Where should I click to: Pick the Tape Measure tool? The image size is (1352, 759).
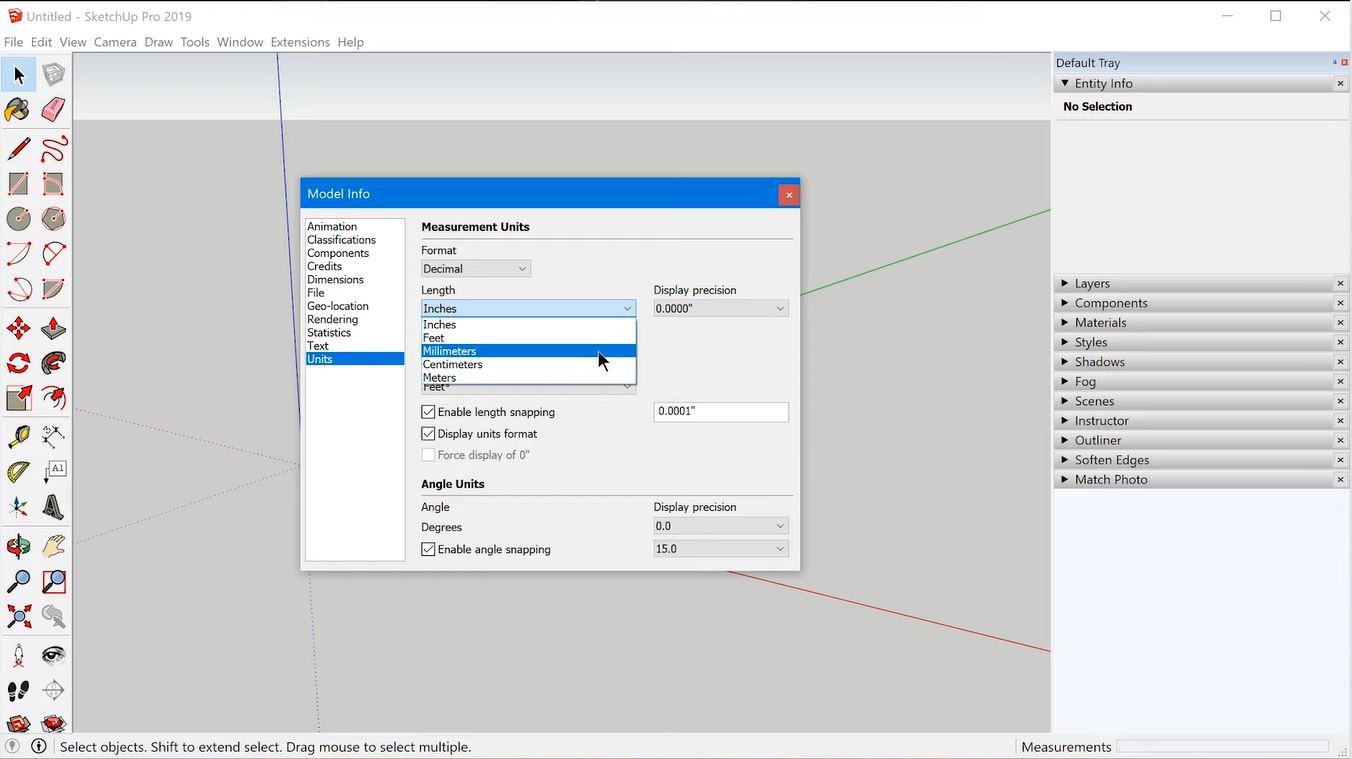pos(18,435)
